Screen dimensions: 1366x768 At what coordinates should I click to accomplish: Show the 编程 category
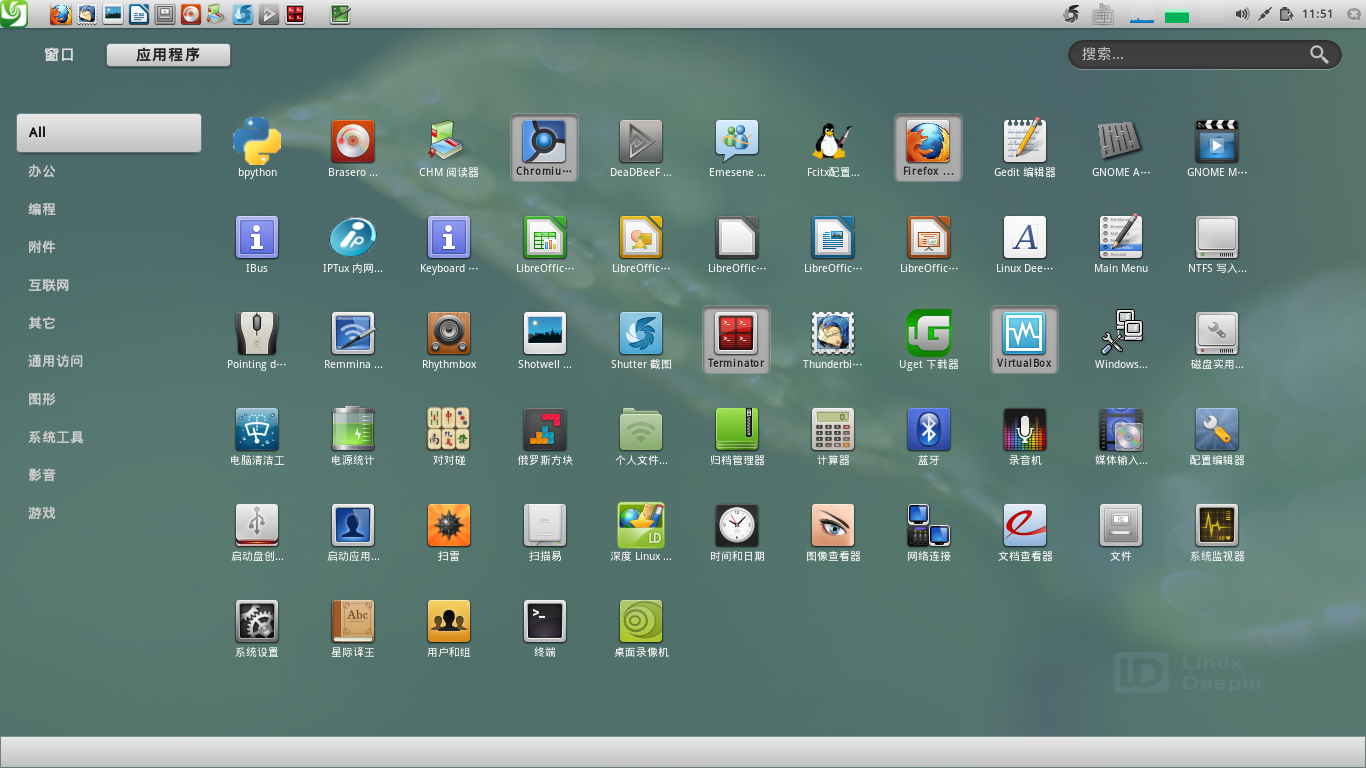[x=42, y=209]
